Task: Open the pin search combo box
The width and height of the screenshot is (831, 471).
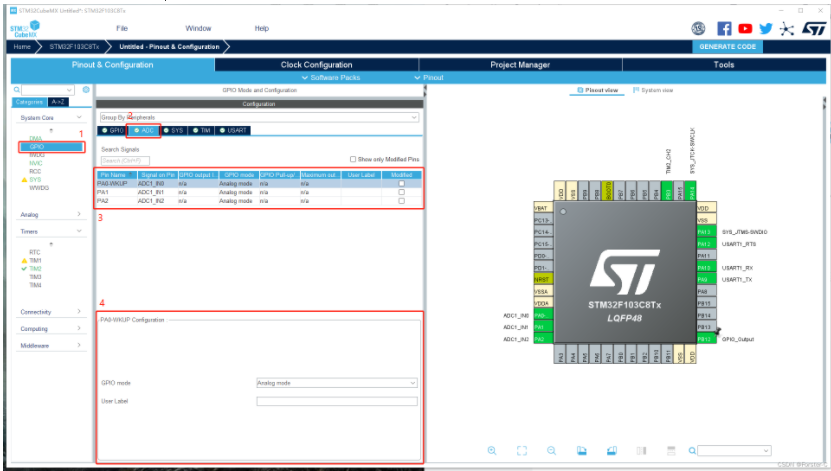Action: click(x=734, y=450)
